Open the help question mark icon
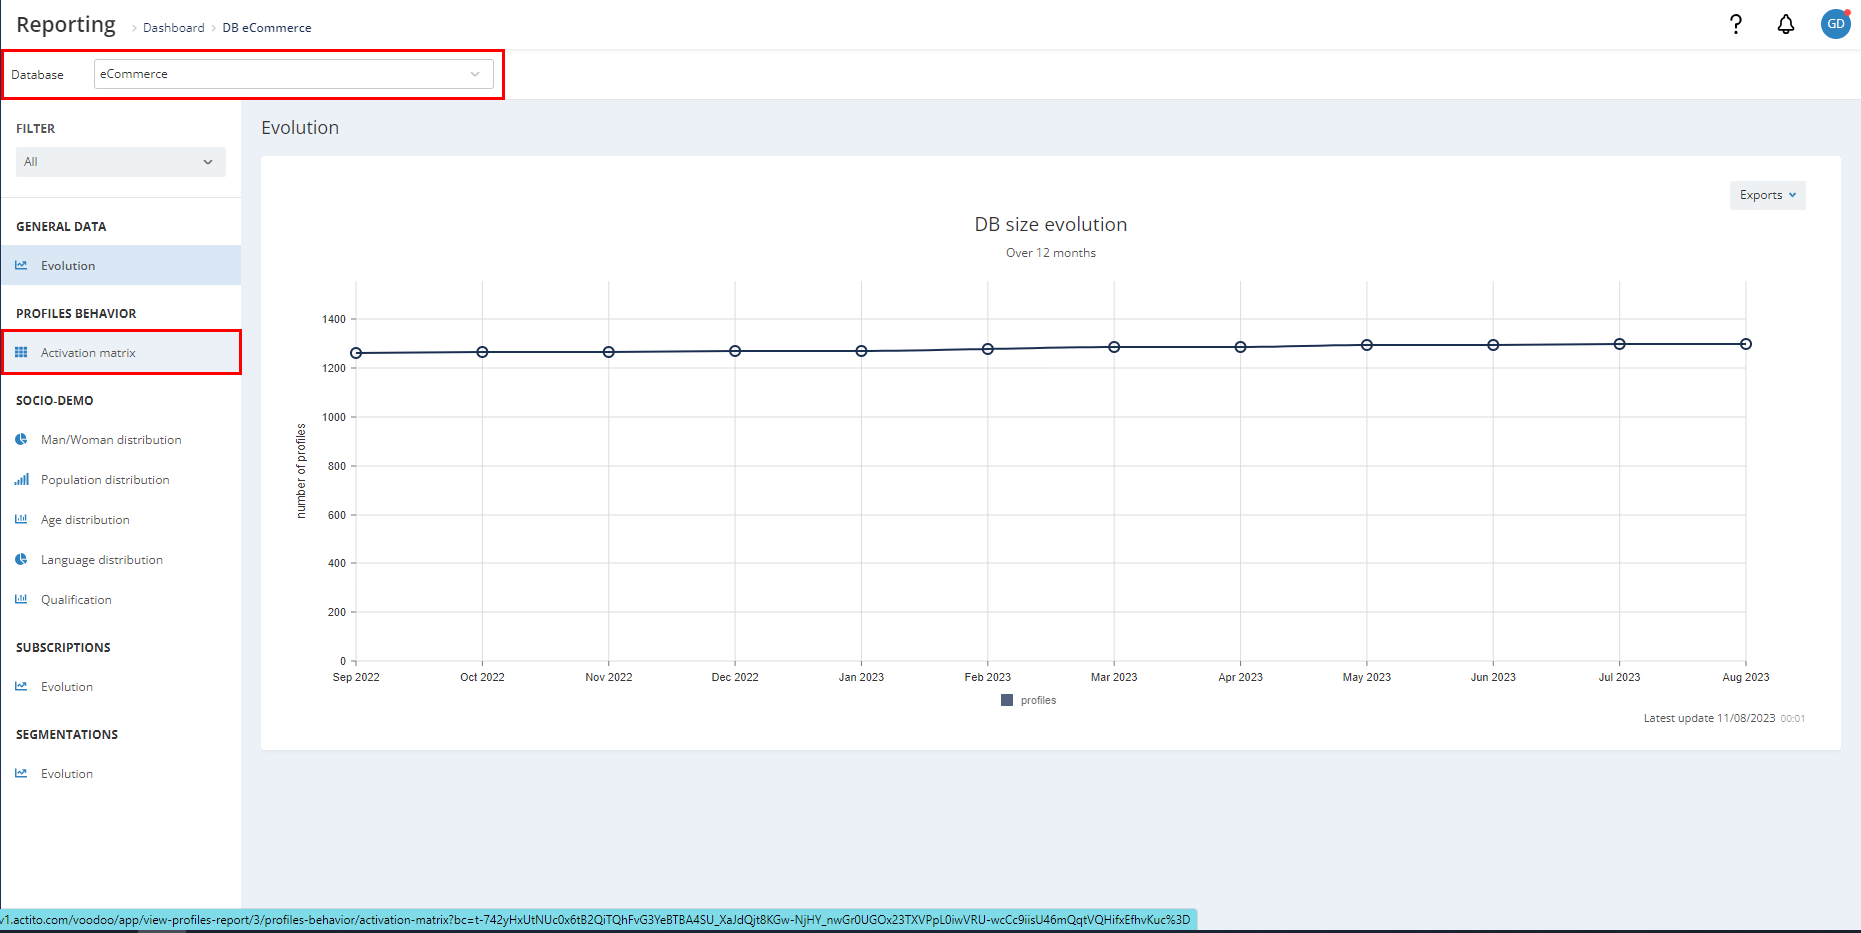 (x=1736, y=24)
